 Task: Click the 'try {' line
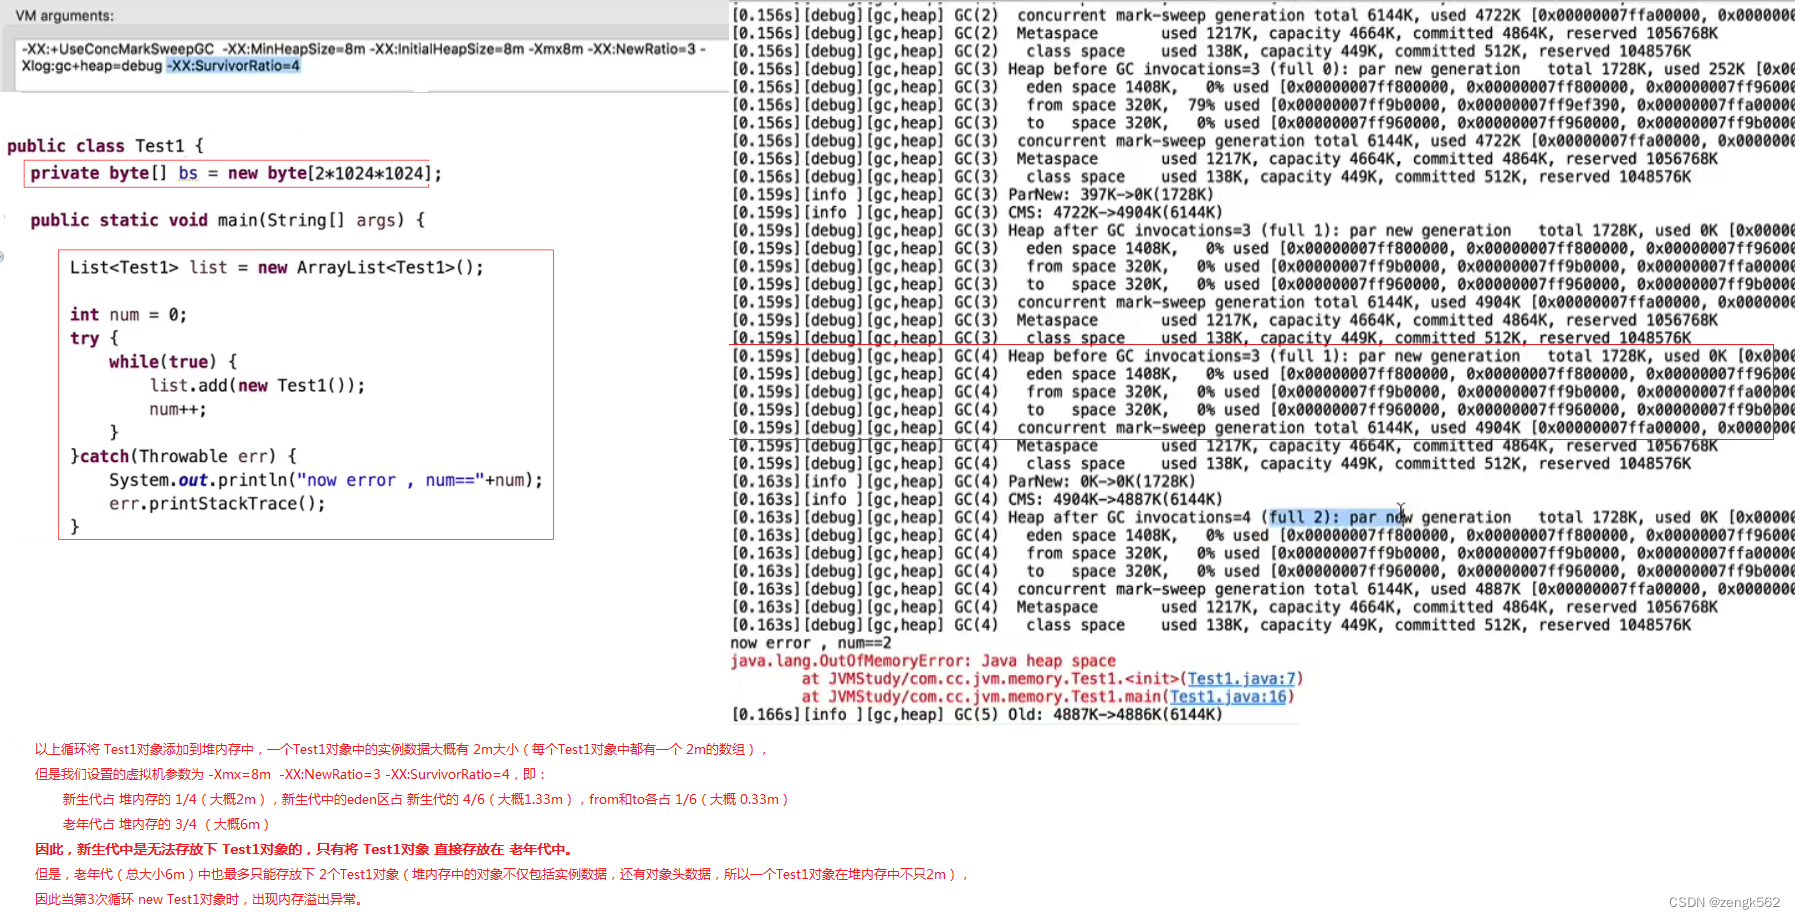tap(94, 339)
